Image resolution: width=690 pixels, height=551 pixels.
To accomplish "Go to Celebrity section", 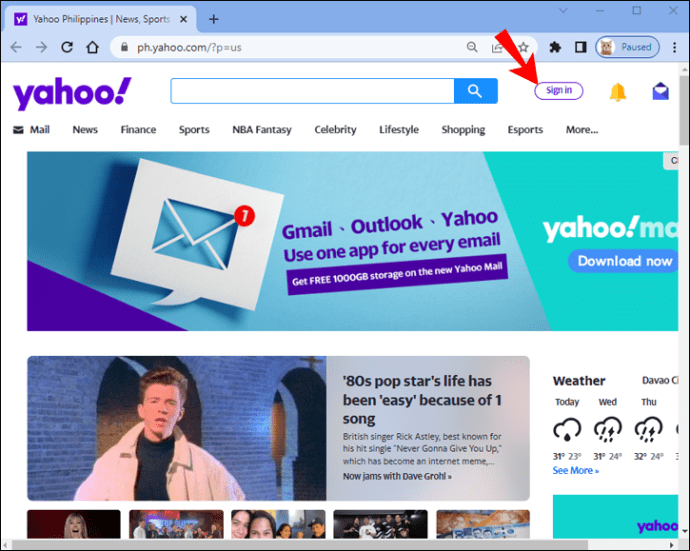I will (335, 130).
